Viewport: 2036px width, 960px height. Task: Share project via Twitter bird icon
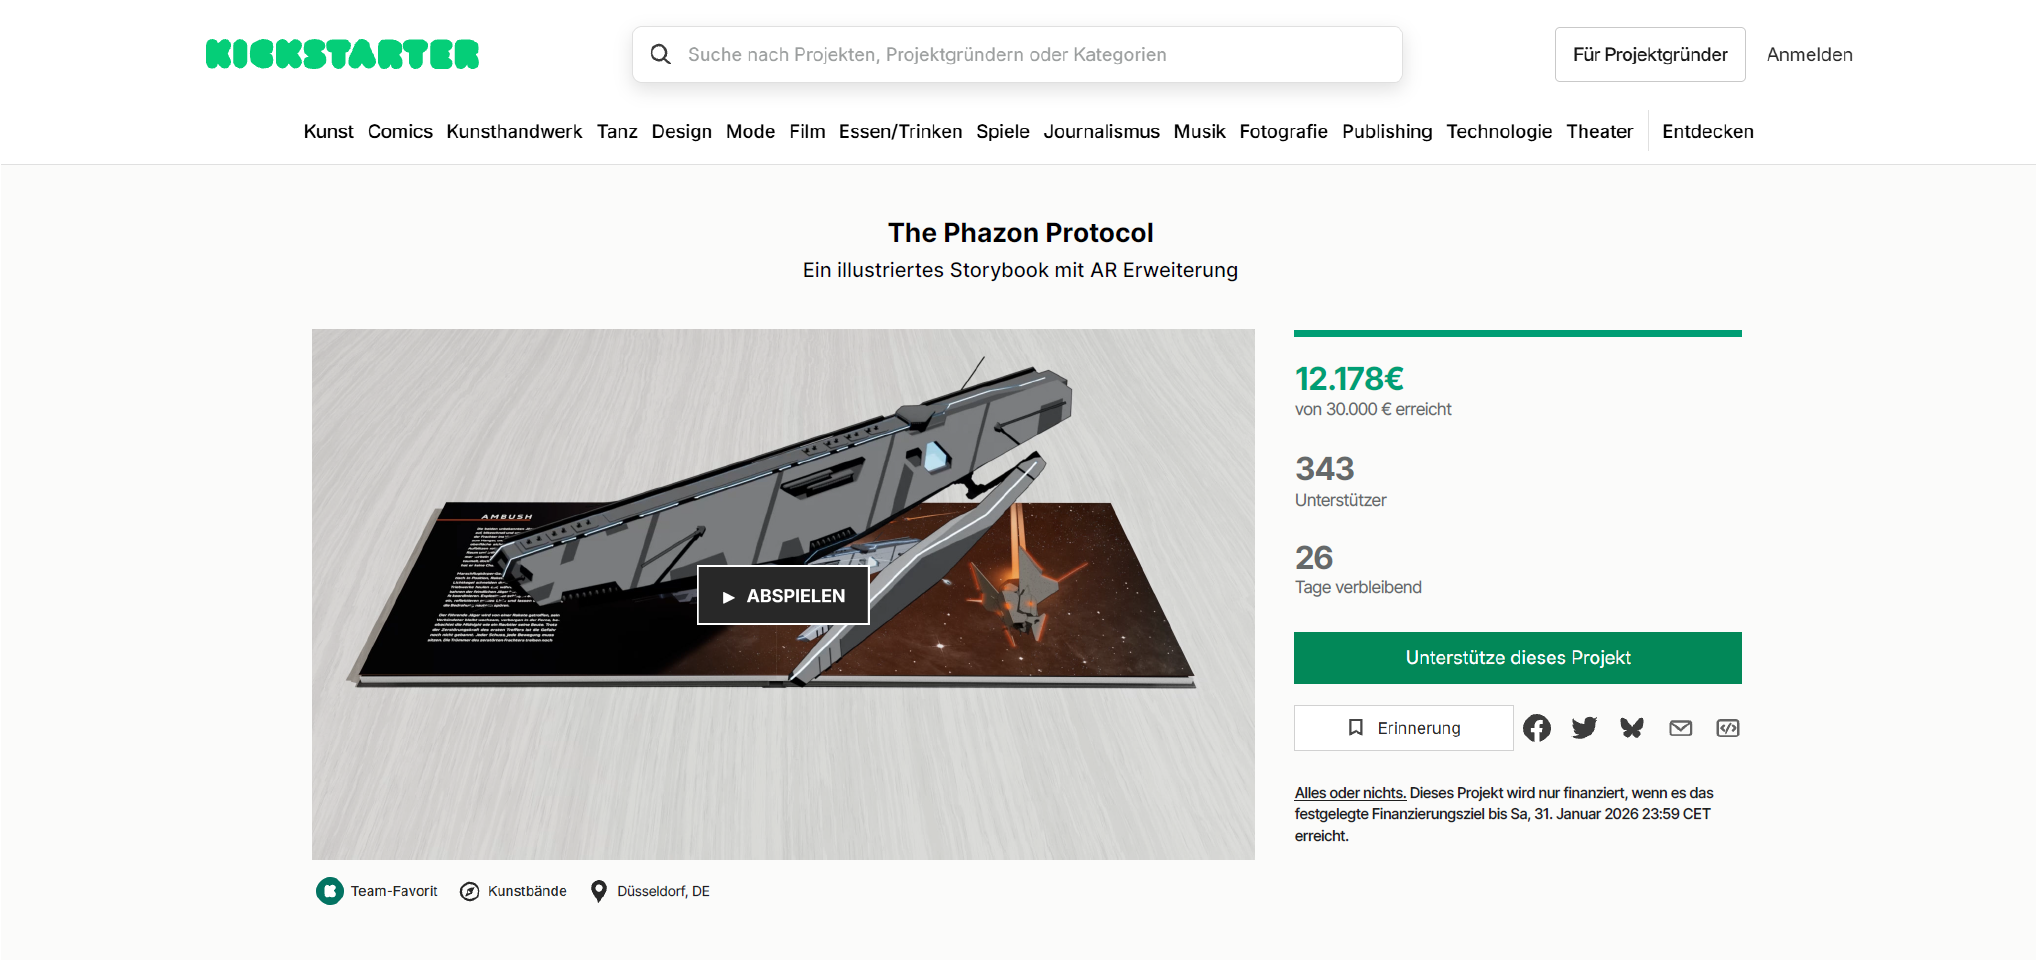[x=1584, y=728]
